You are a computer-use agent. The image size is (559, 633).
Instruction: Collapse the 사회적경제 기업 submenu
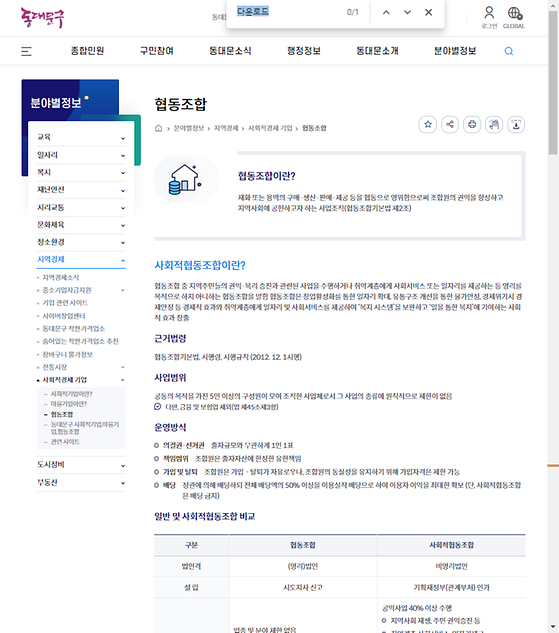[x=123, y=380]
